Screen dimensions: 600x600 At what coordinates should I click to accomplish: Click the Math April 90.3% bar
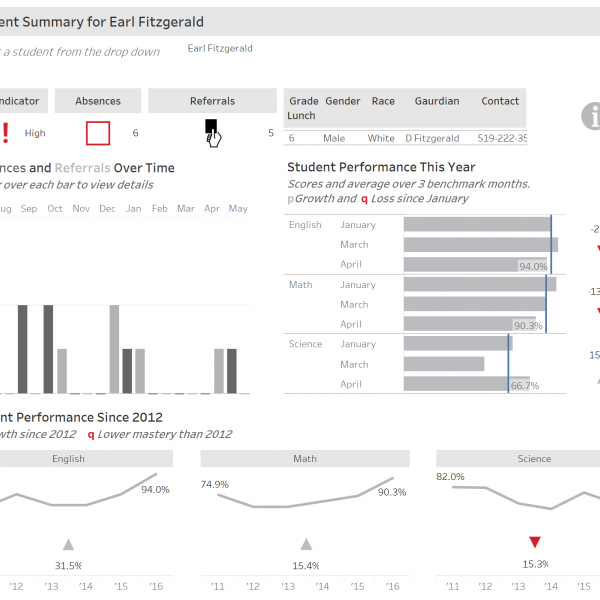pos(470,324)
